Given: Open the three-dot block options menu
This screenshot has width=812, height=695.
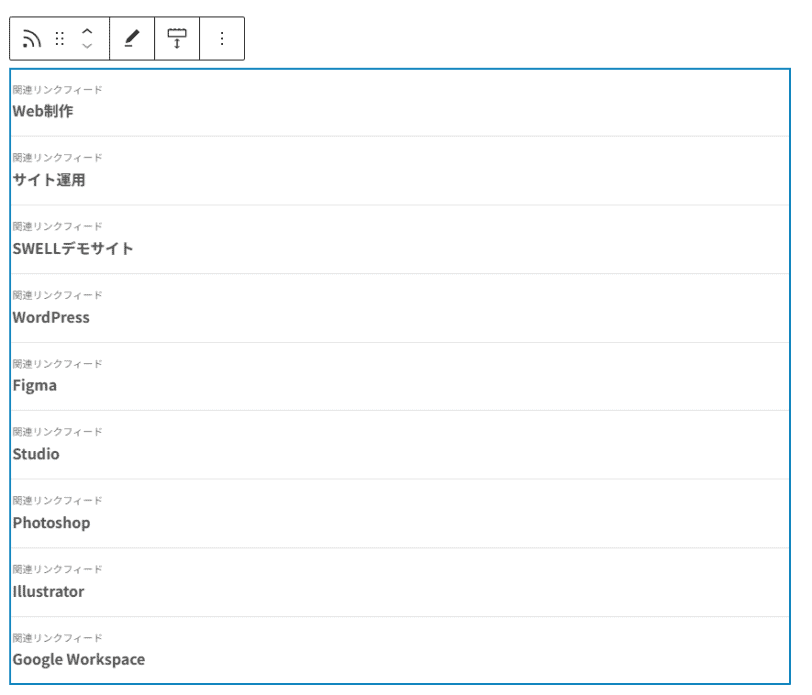Looking at the screenshot, I should (222, 39).
